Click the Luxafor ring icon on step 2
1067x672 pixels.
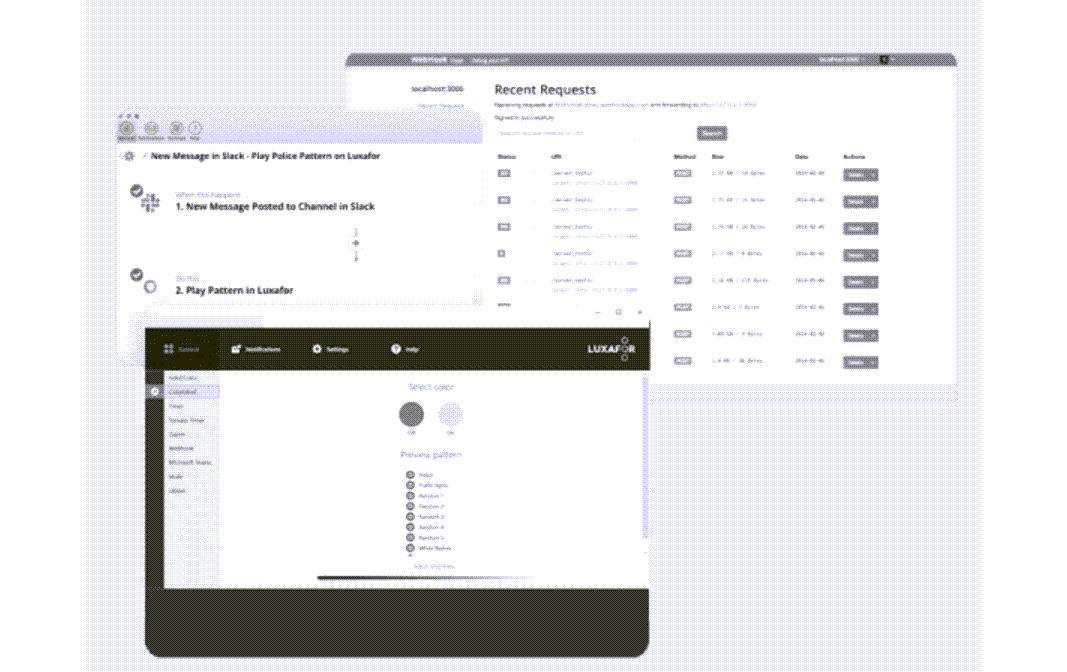150,287
